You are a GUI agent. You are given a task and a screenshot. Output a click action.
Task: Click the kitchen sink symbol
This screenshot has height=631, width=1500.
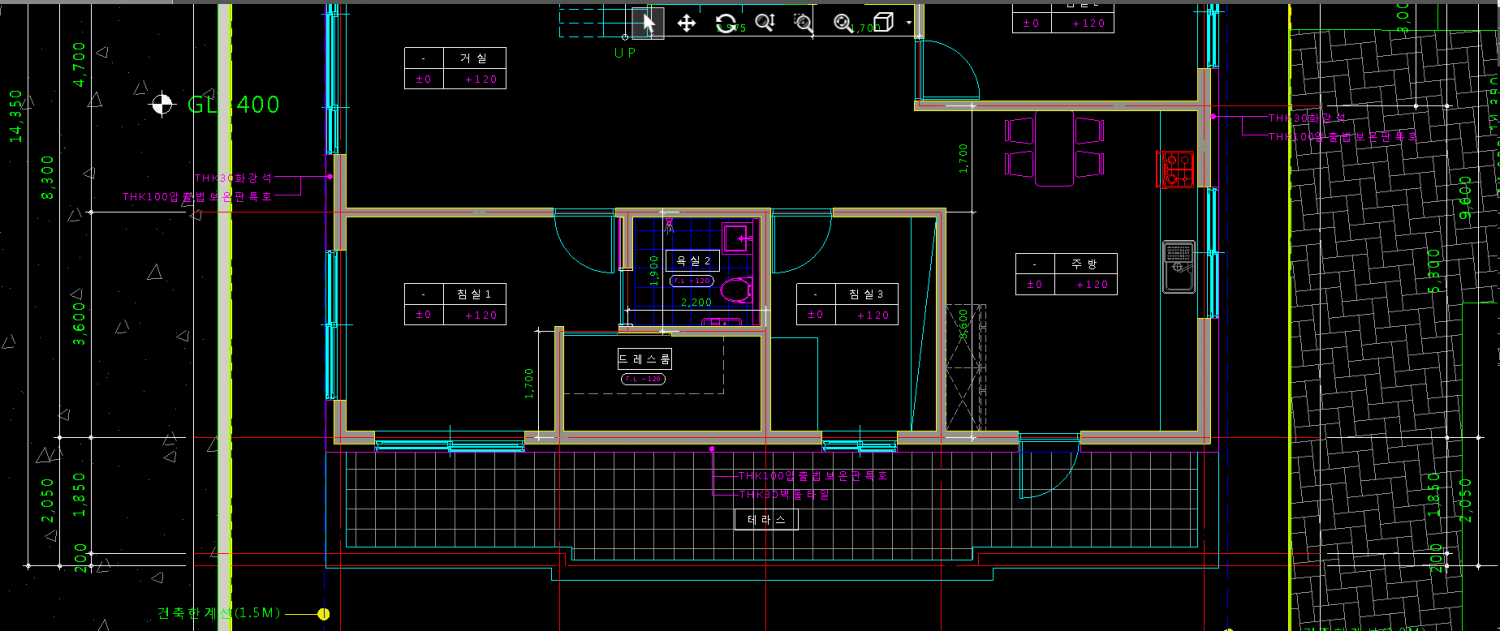1179,266
